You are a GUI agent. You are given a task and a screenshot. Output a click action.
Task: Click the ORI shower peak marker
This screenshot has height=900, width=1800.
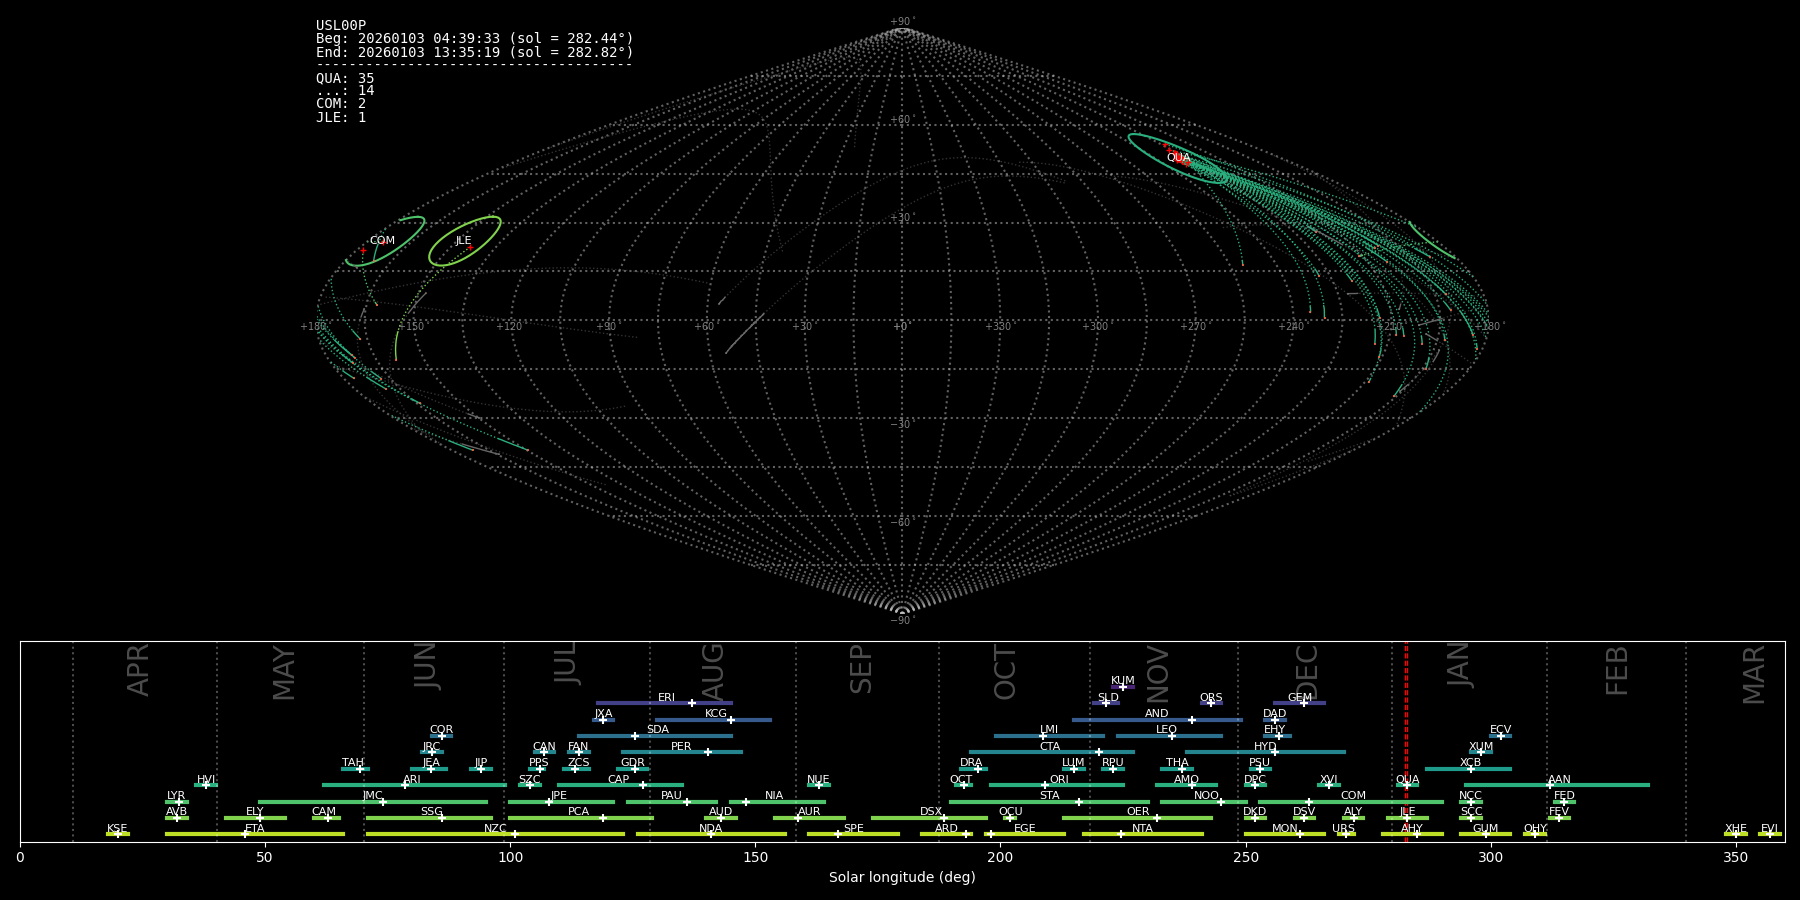(1045, 785)
